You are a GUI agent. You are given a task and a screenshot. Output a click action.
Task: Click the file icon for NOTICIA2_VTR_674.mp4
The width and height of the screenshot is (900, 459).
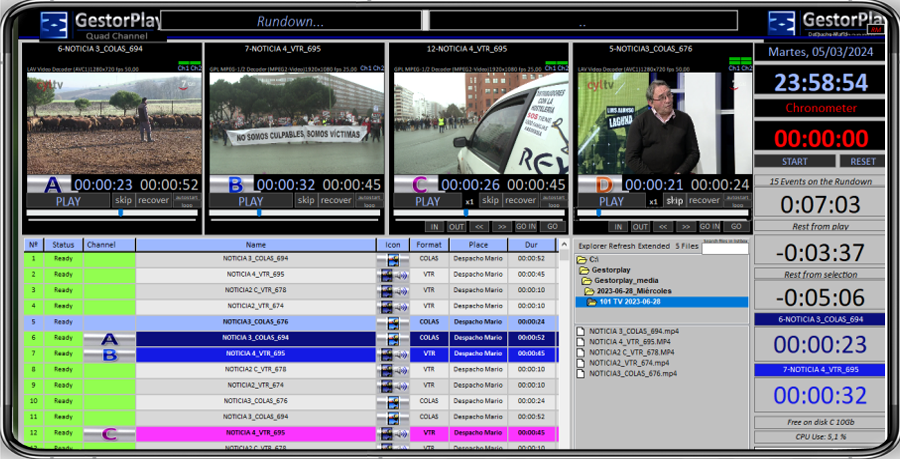point(582,363)
